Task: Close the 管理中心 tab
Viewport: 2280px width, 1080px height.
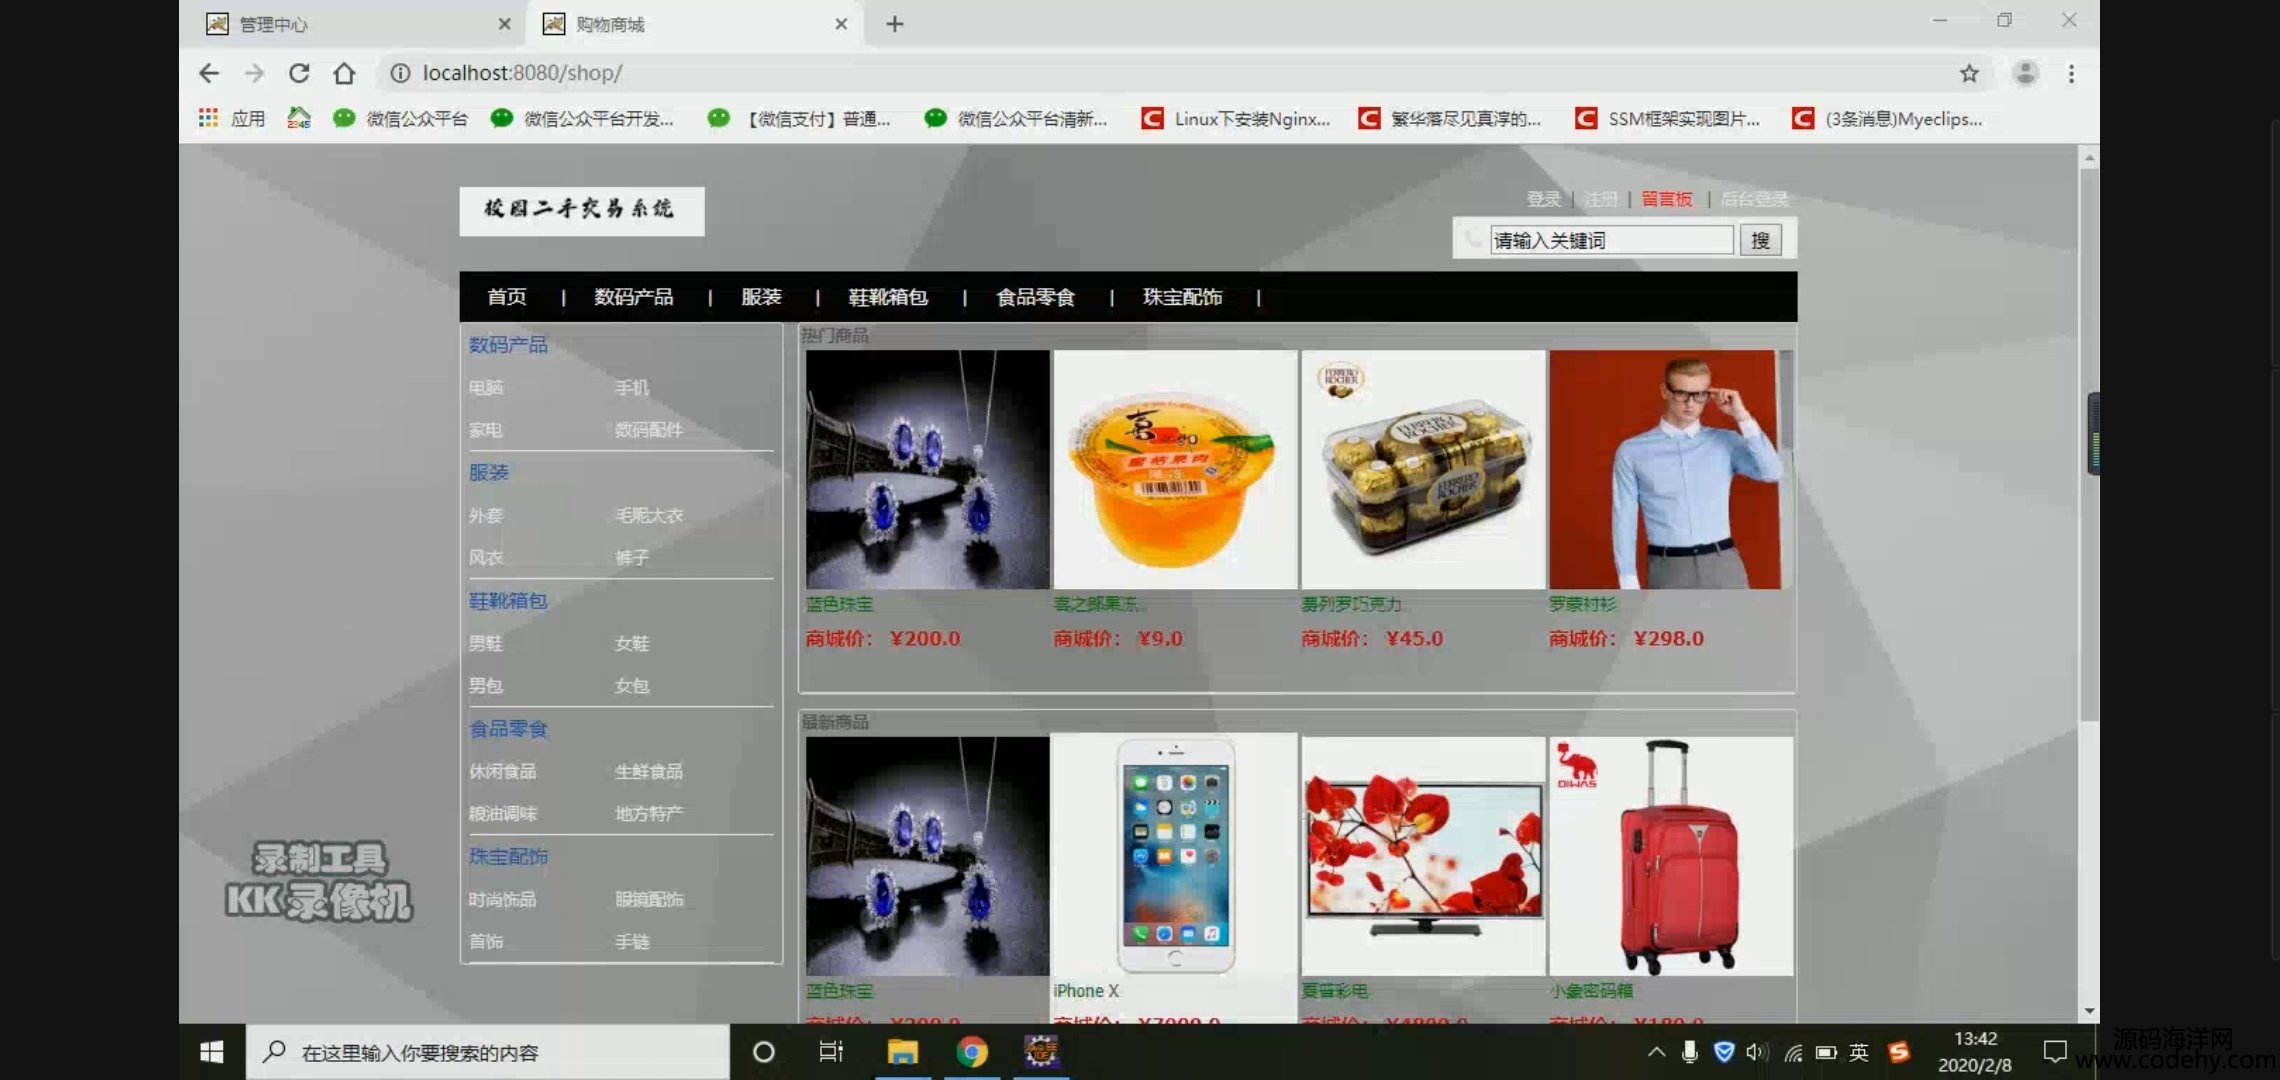Action: click(x=505, y=24)
